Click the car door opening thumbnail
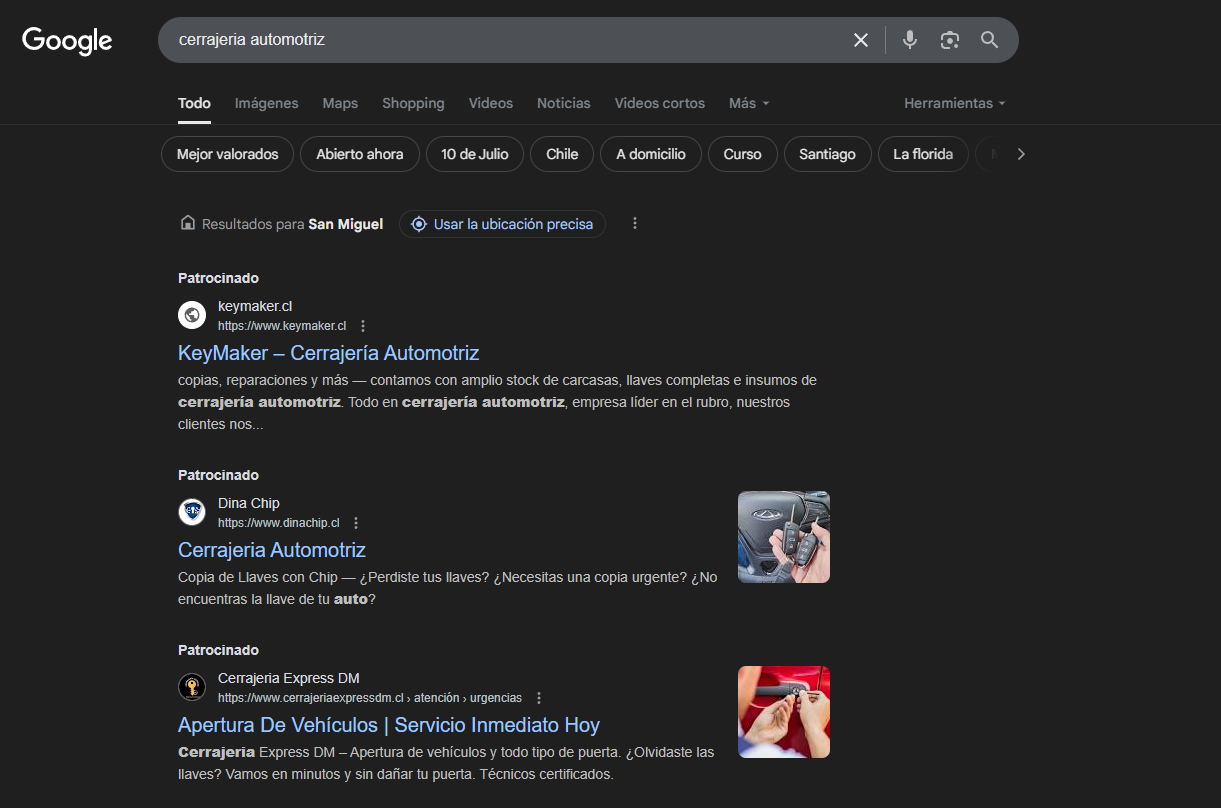The image size is (1221, 808). pyautogui.click(x=784, y=712)
